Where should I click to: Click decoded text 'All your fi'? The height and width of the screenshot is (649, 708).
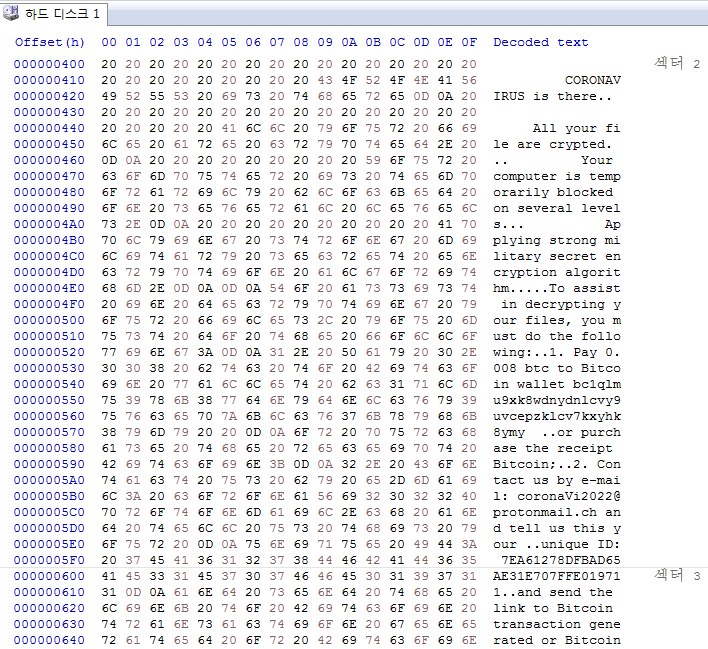[577, 128]
